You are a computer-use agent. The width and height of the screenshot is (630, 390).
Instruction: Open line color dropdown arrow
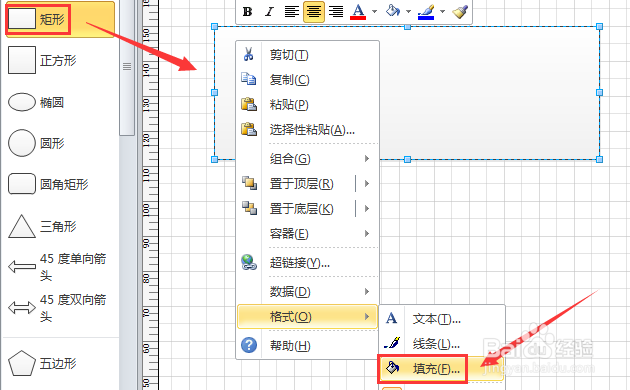(442, 12)
